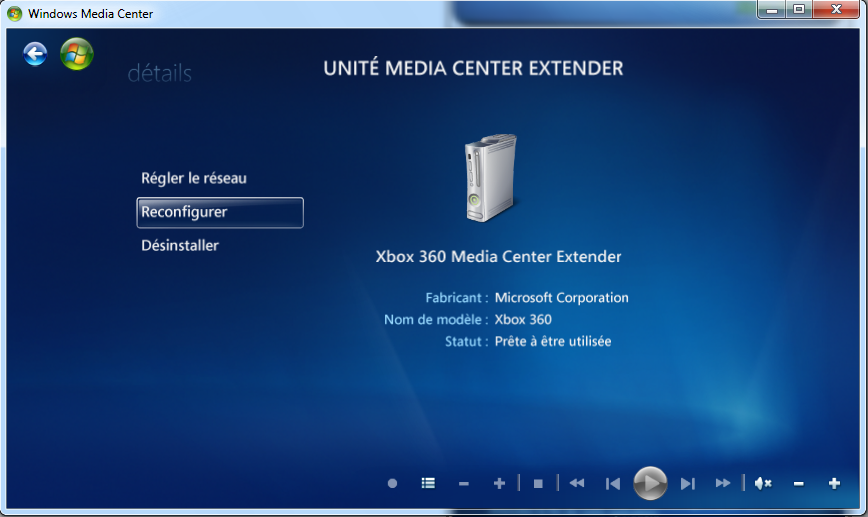This screenshot has width=868, height=517.
Task: Channel up with the plus left of stop
Action: (x=499, y=483)
